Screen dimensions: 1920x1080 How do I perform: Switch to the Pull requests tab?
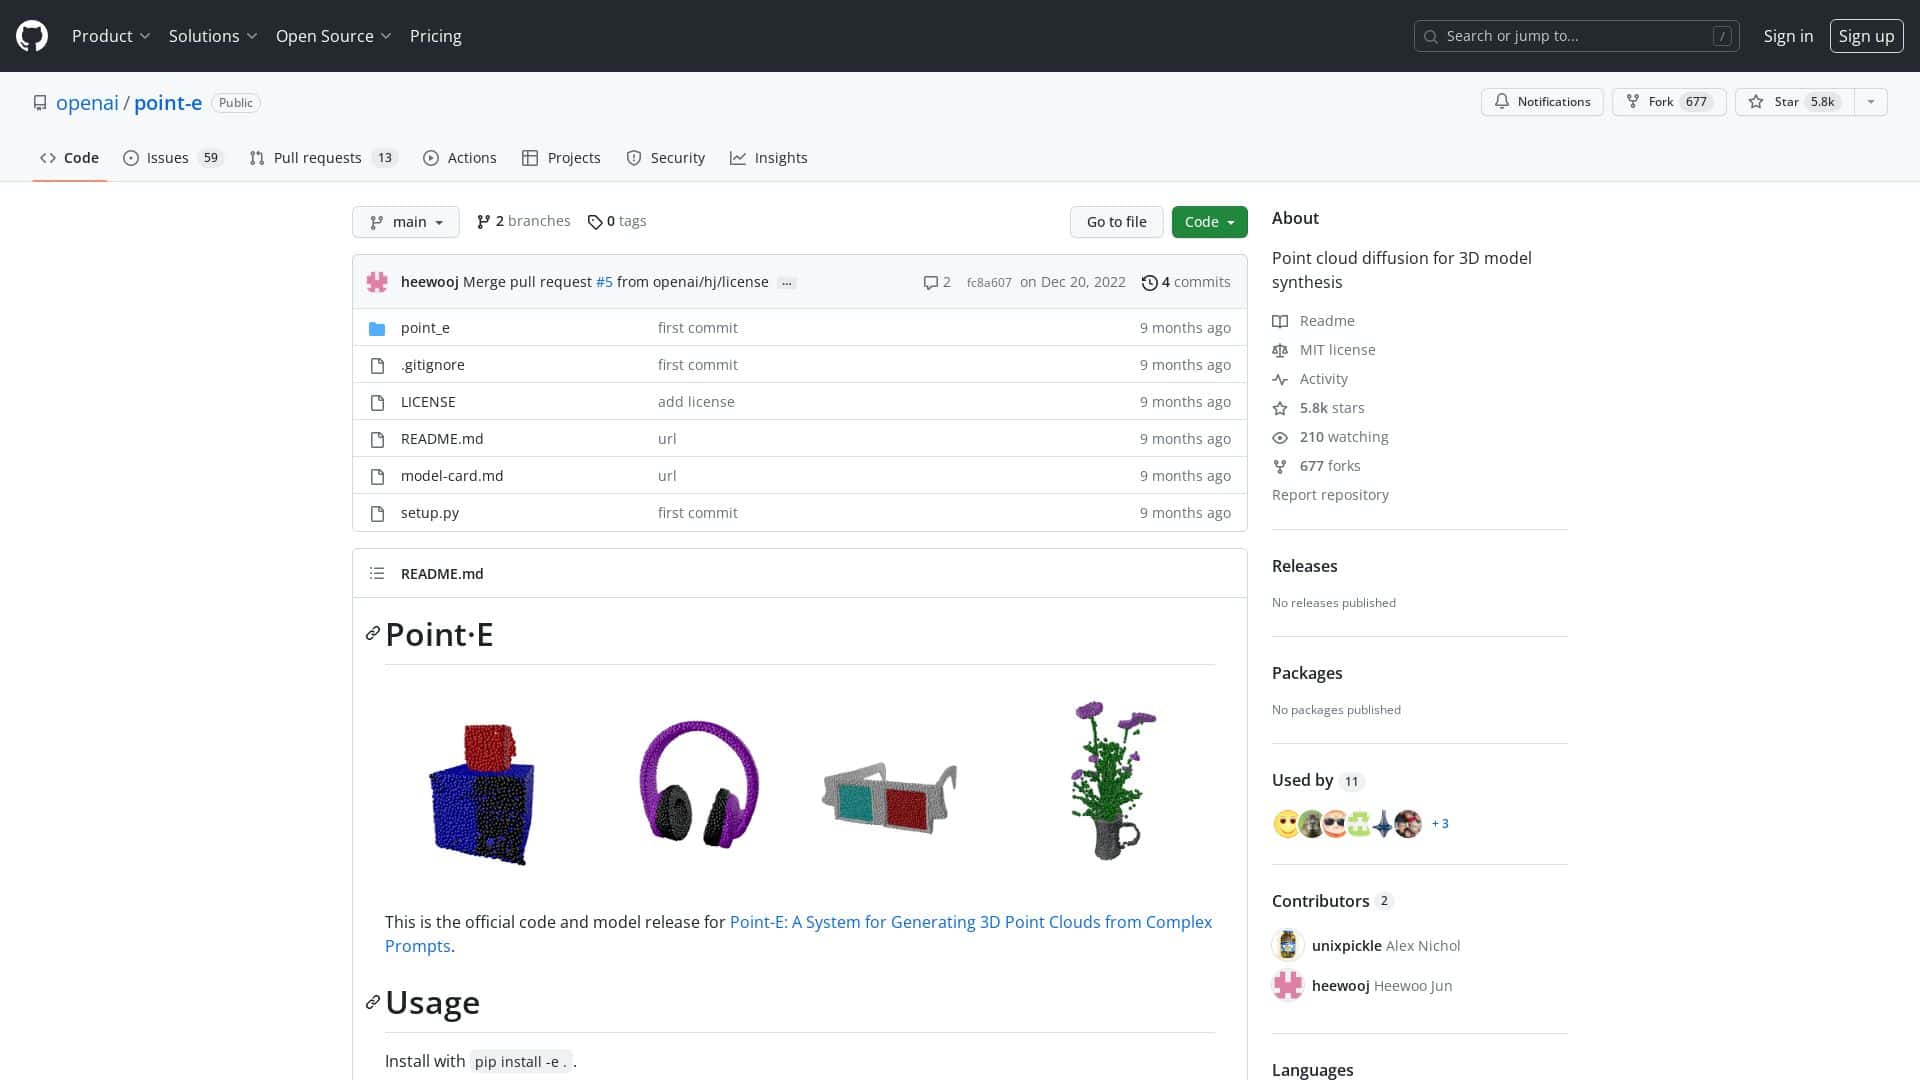(x=323, y=158)
